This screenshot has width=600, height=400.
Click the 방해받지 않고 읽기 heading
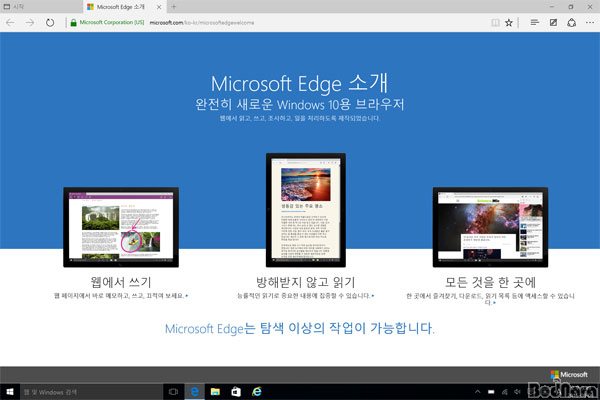[x=306, y=282]
